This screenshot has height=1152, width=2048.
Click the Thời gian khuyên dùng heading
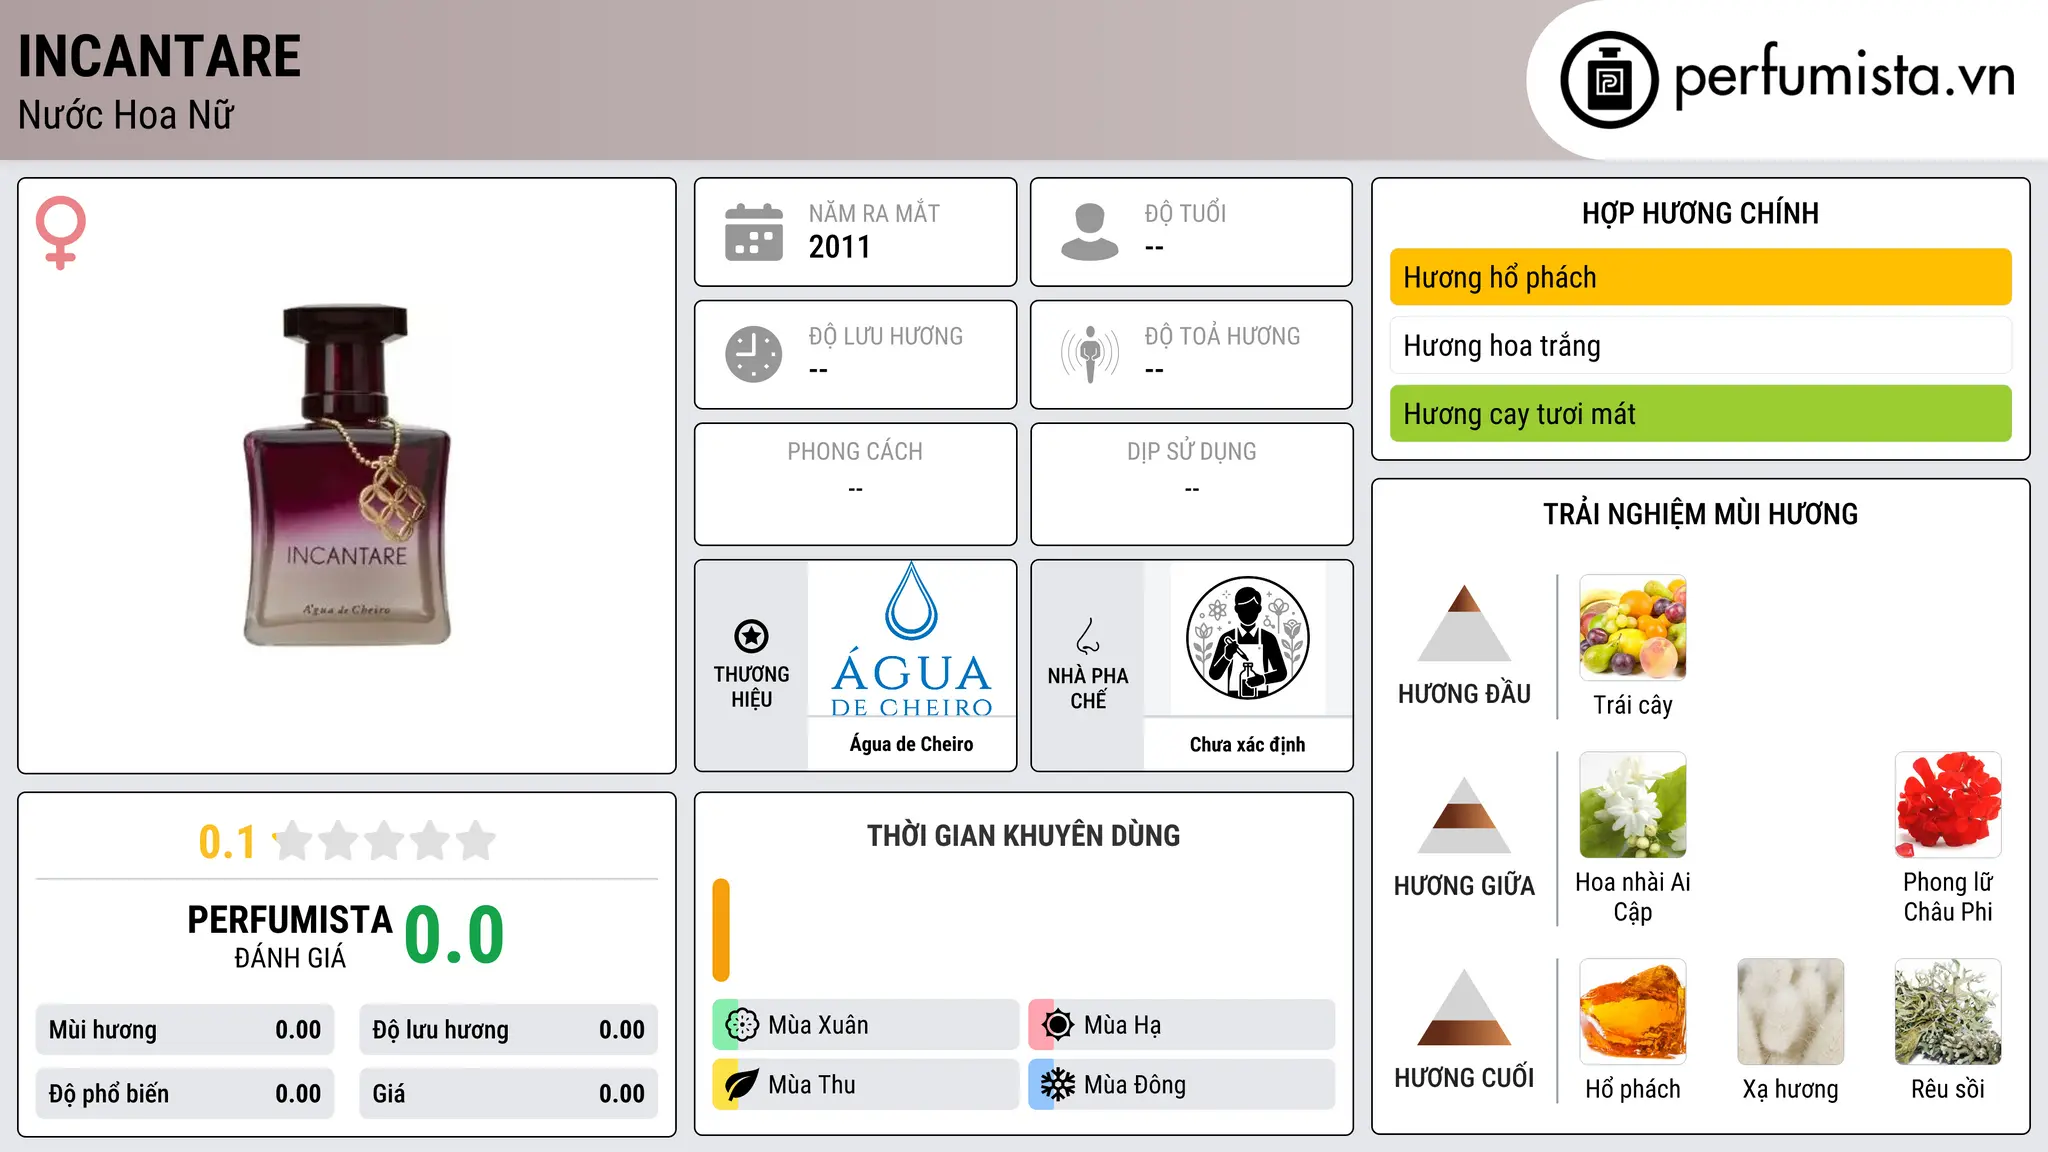point(1023,836)
